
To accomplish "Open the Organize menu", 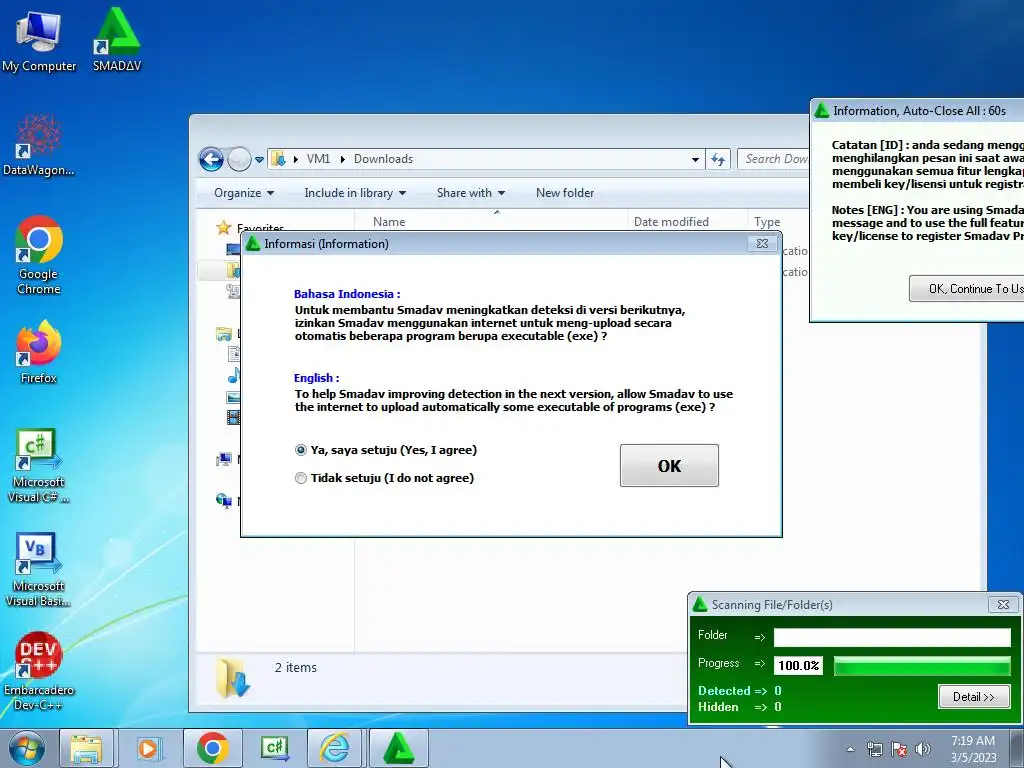I will click(244, 193).
